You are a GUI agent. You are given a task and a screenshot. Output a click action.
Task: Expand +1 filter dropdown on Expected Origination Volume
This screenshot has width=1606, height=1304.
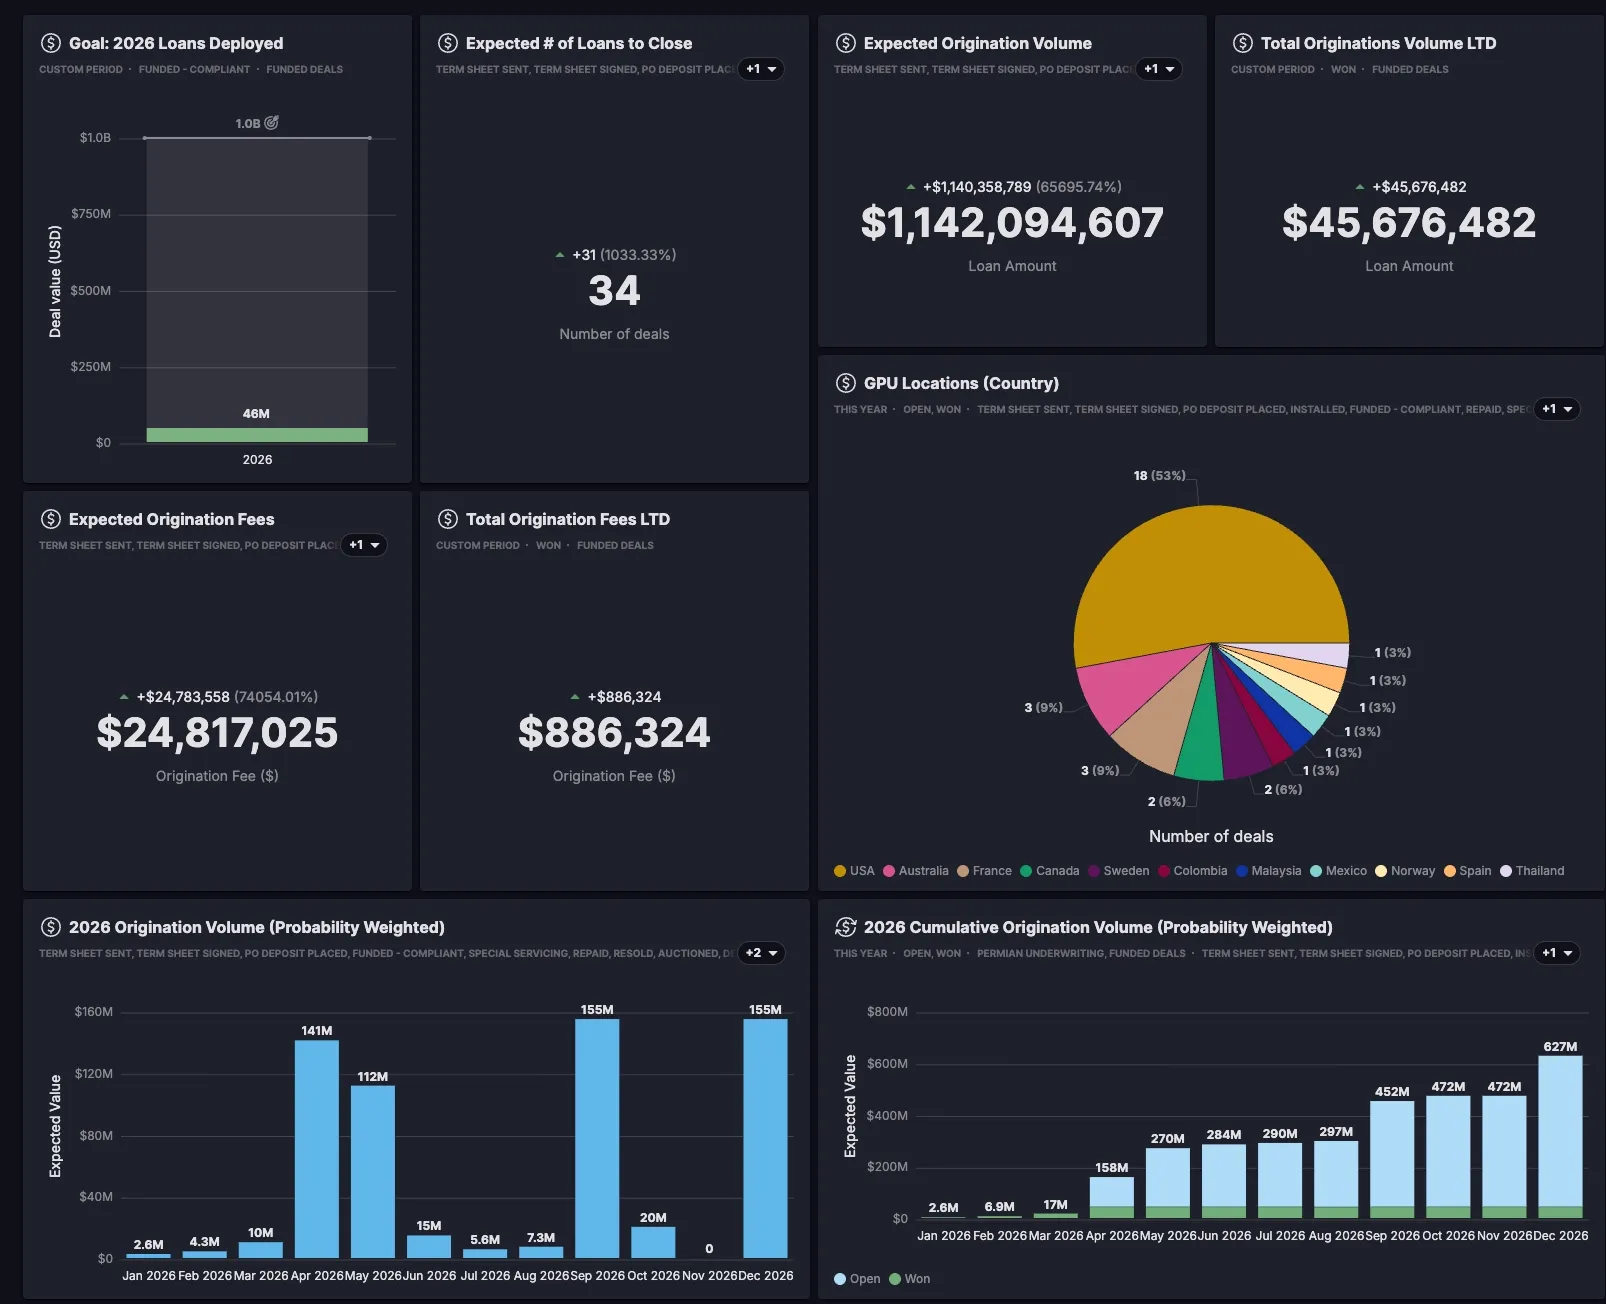1159,69
